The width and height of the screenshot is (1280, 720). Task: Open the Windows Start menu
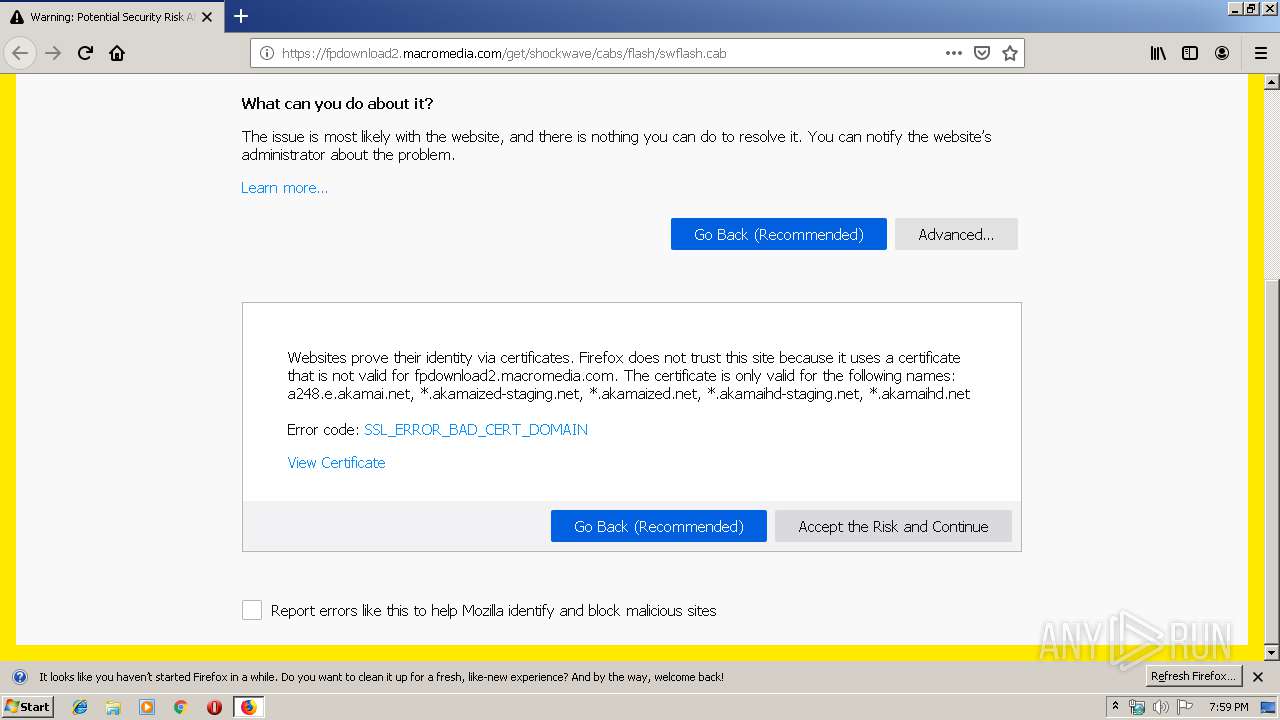click(x=28, y=707)
